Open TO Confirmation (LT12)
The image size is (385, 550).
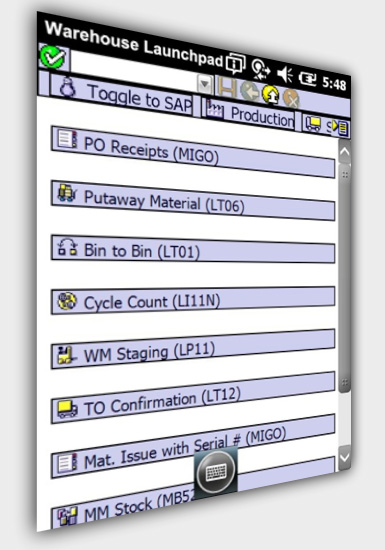coord(193,398)
